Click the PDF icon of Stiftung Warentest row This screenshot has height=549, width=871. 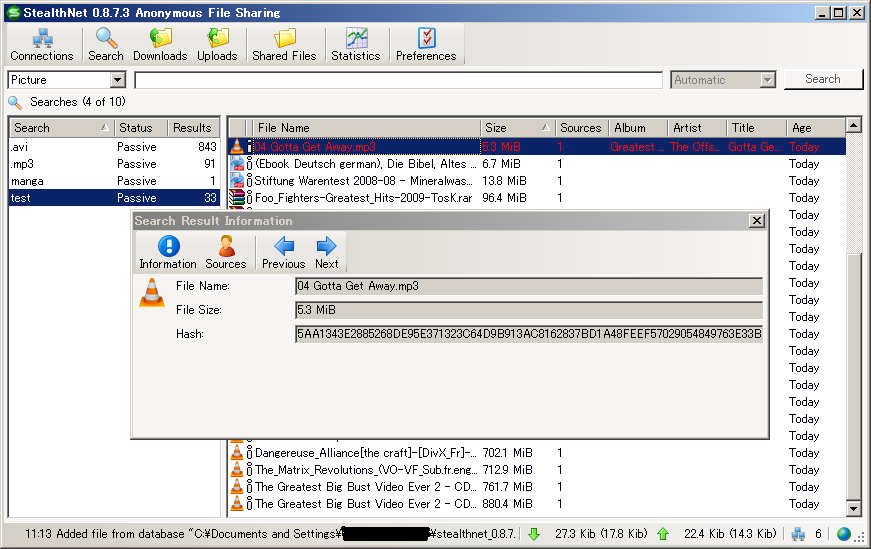click(x=237, y=181)
